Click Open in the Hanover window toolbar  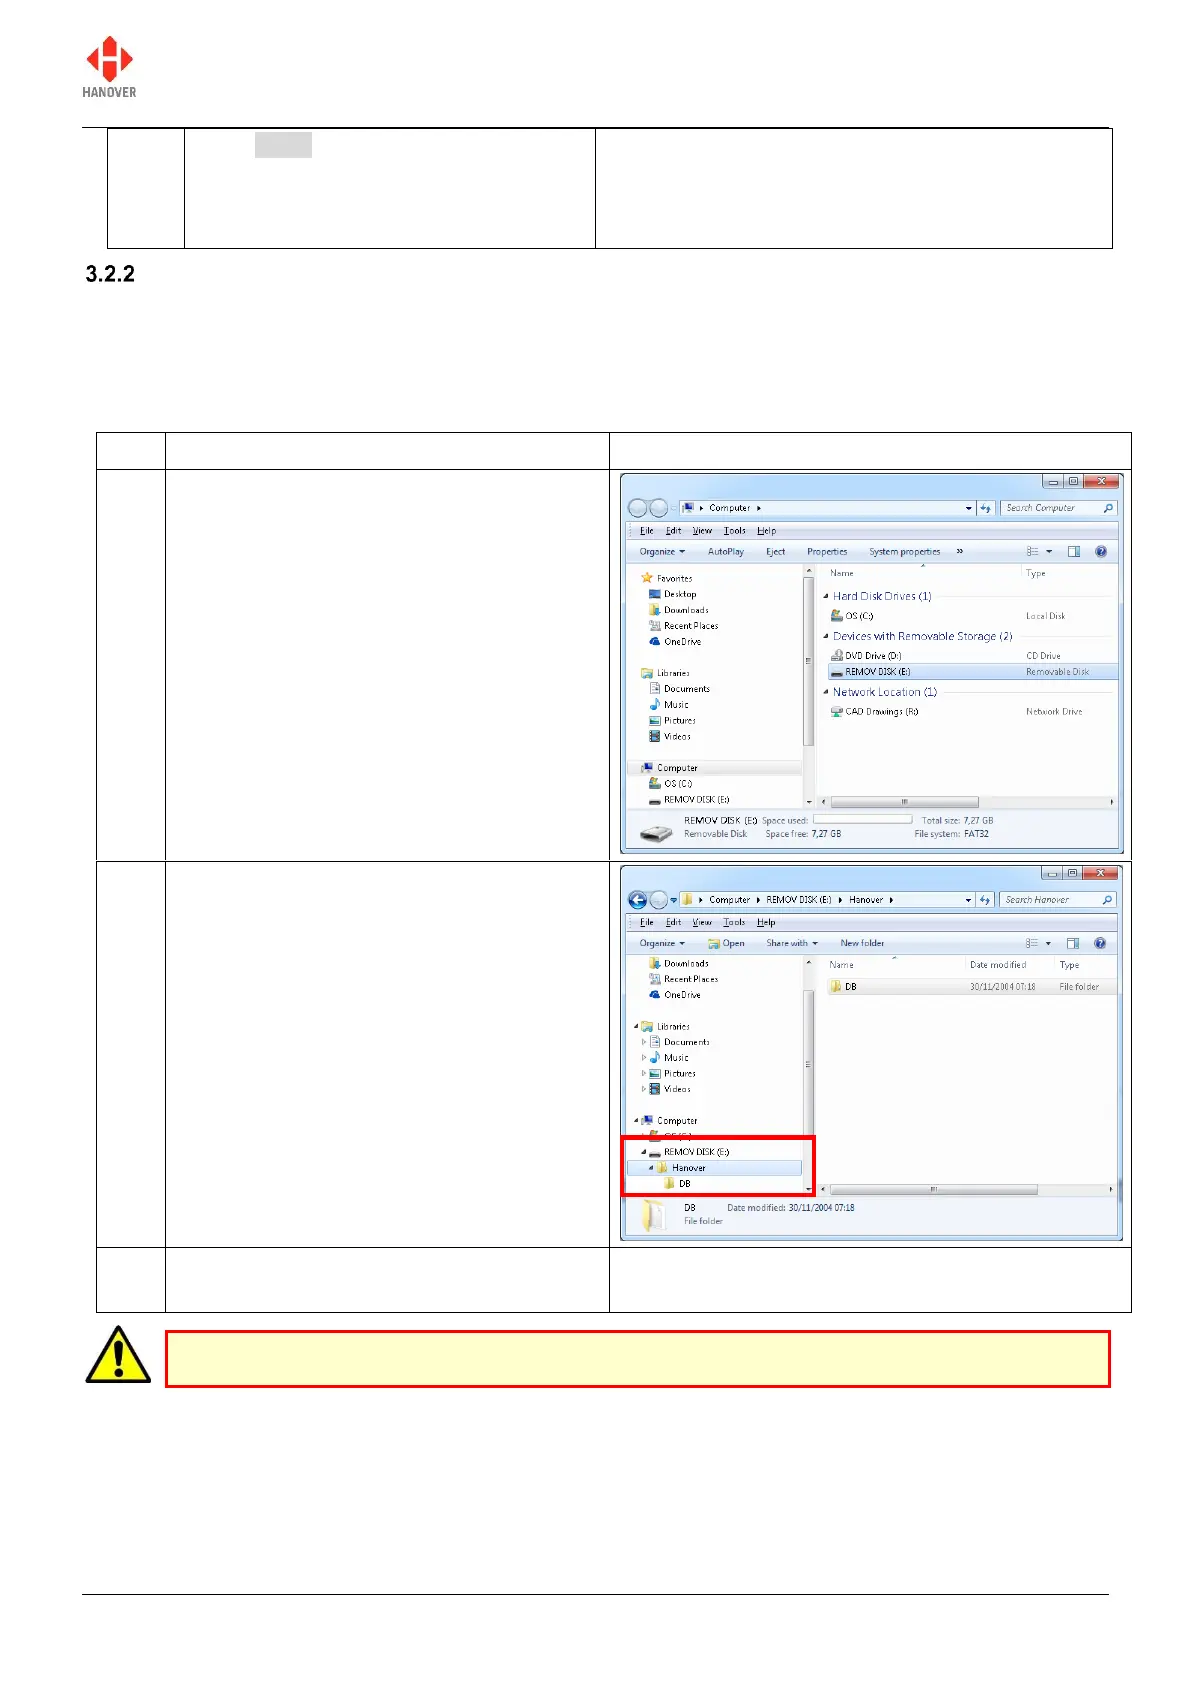[726, 943]
